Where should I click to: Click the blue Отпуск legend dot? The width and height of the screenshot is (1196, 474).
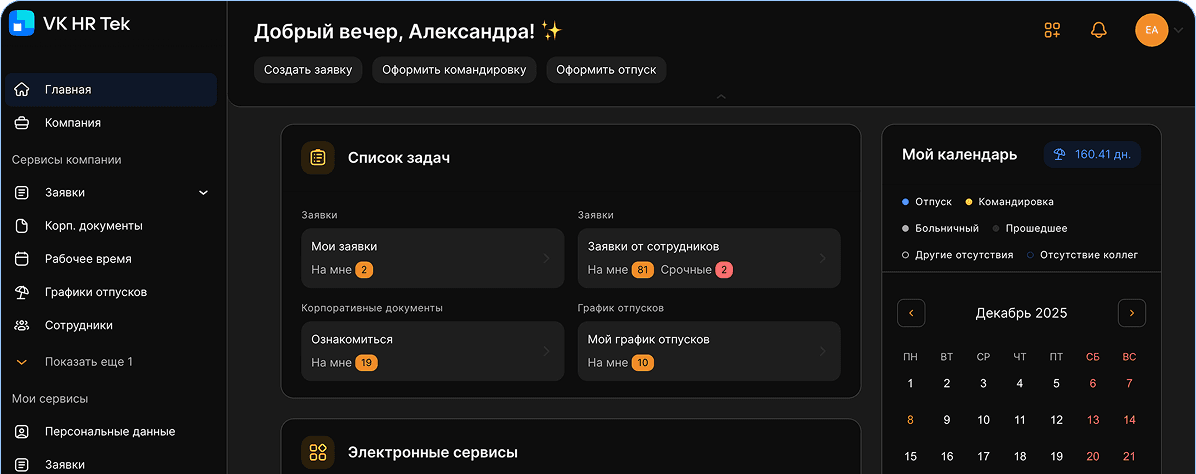click(905, 202)
